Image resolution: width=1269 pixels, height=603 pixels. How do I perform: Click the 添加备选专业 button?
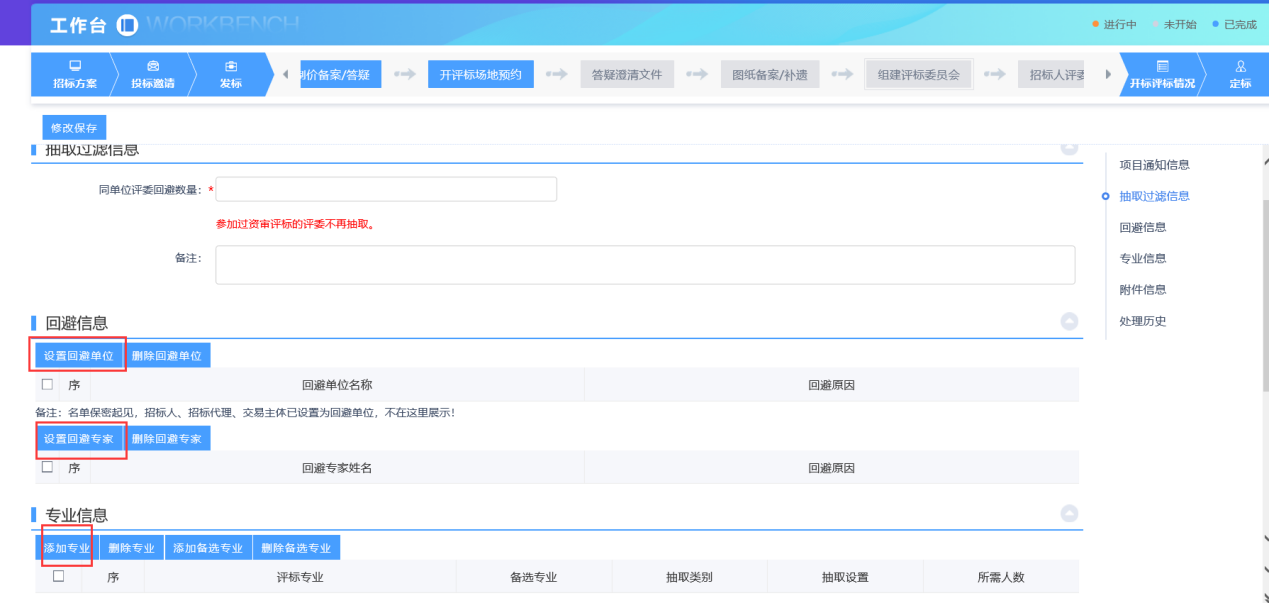coord(208,548)
